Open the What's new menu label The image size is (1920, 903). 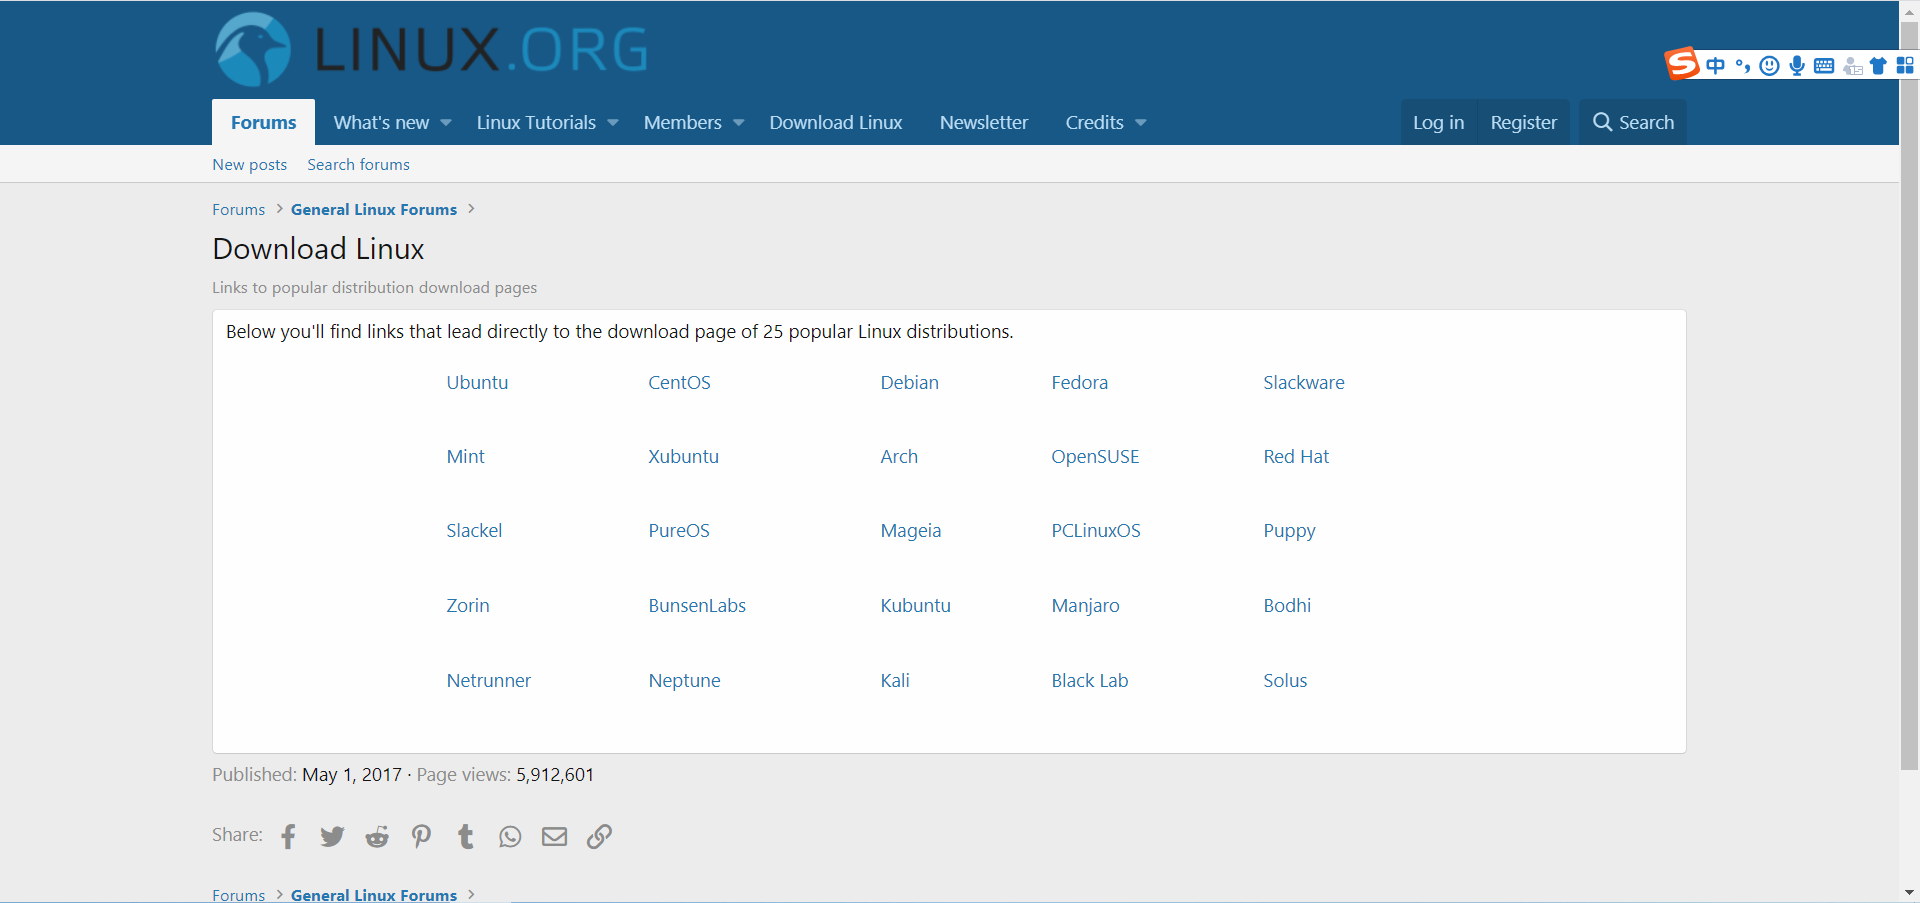(x=381, y=122)
